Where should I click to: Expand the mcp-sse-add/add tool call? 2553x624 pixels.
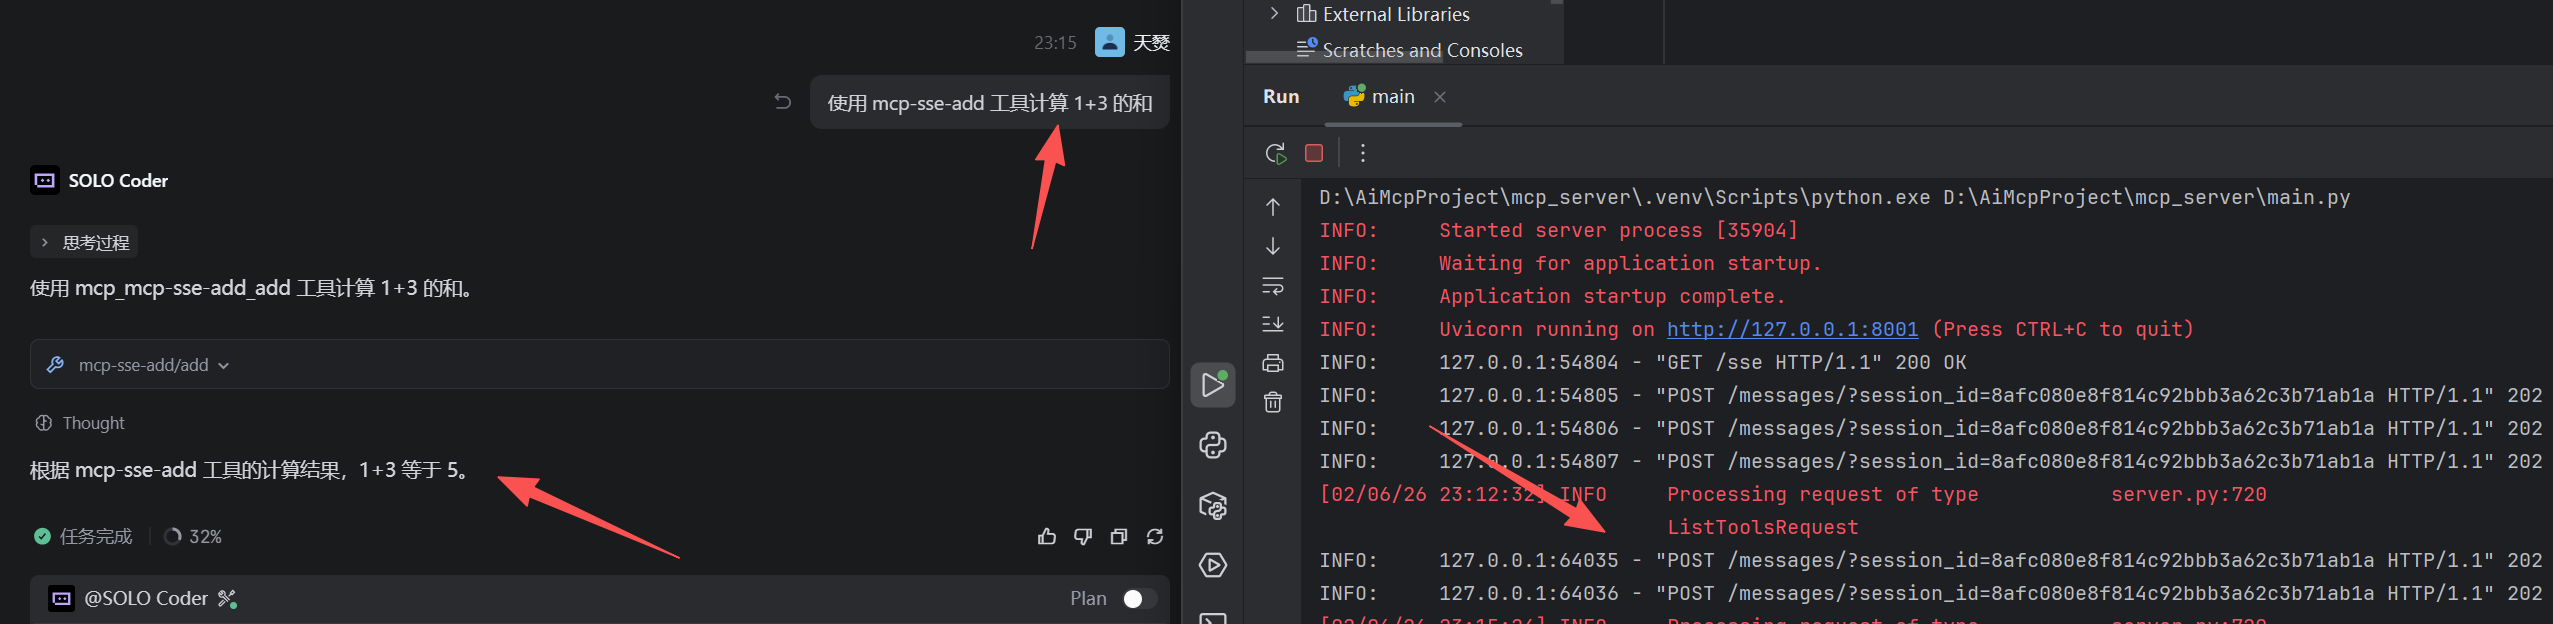(x=599, y=365)
